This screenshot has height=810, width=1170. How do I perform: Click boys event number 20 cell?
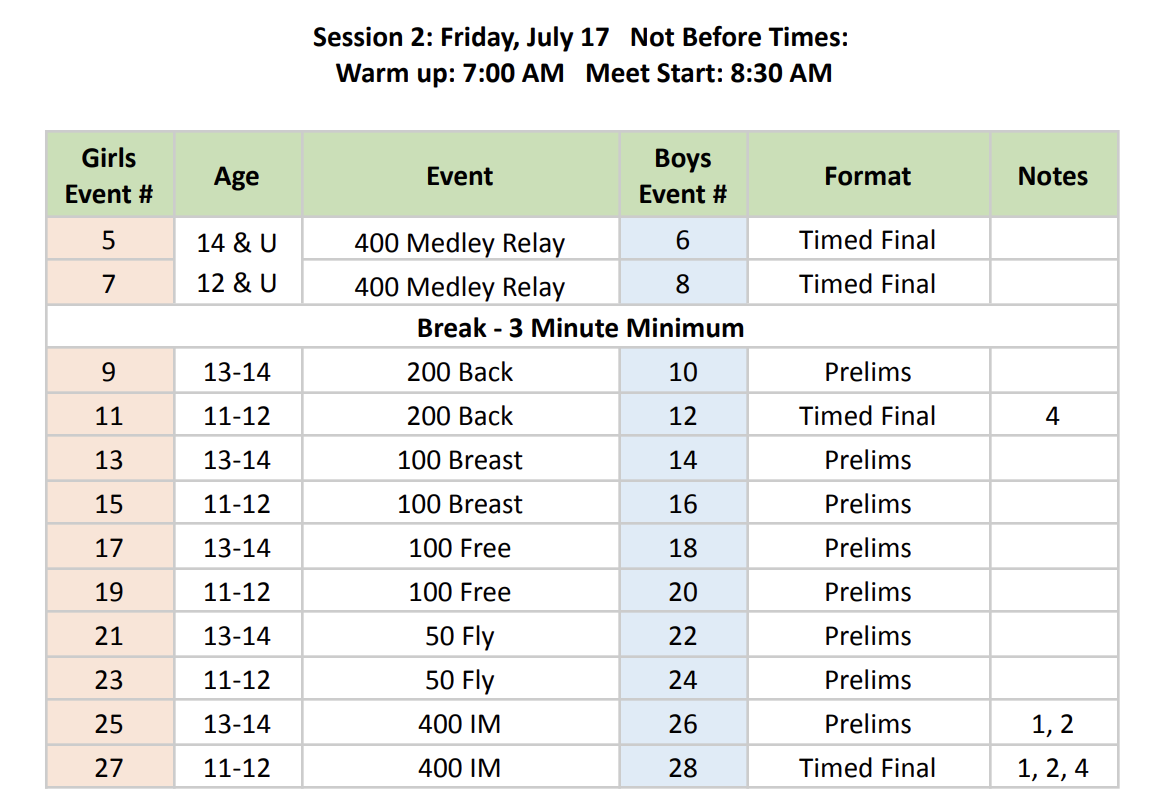coord(683,591)
